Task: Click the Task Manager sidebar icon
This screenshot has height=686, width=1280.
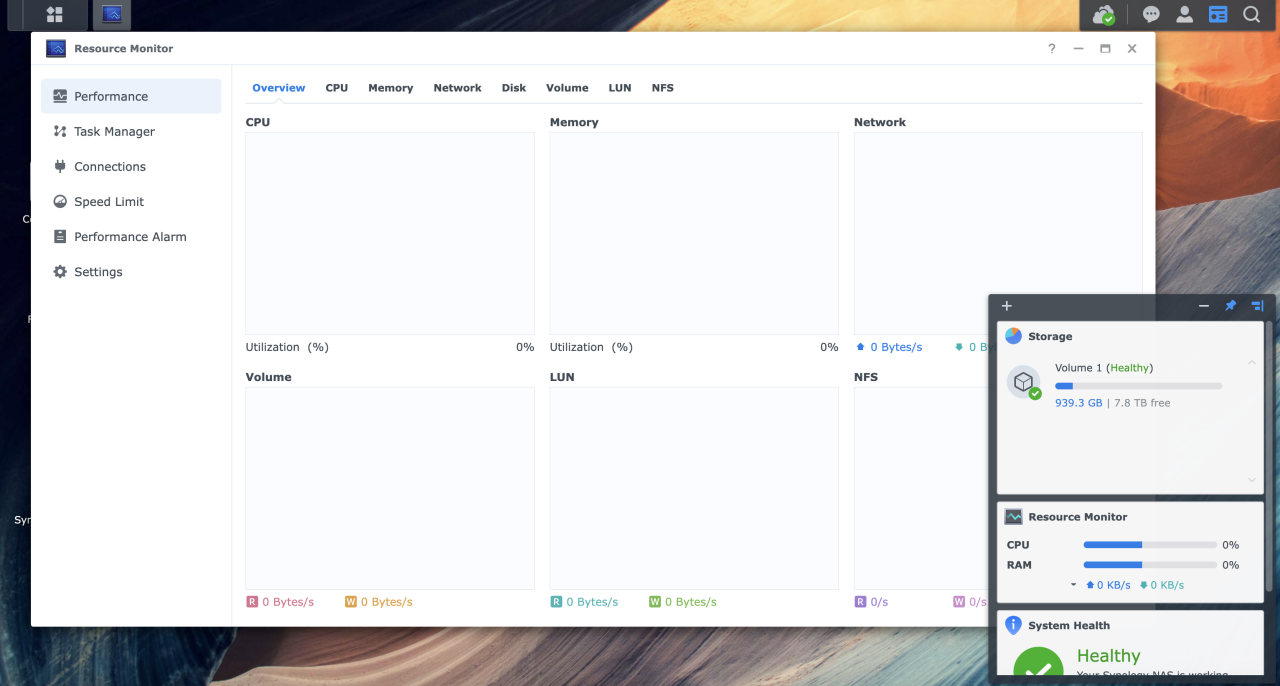Action: 60,131
